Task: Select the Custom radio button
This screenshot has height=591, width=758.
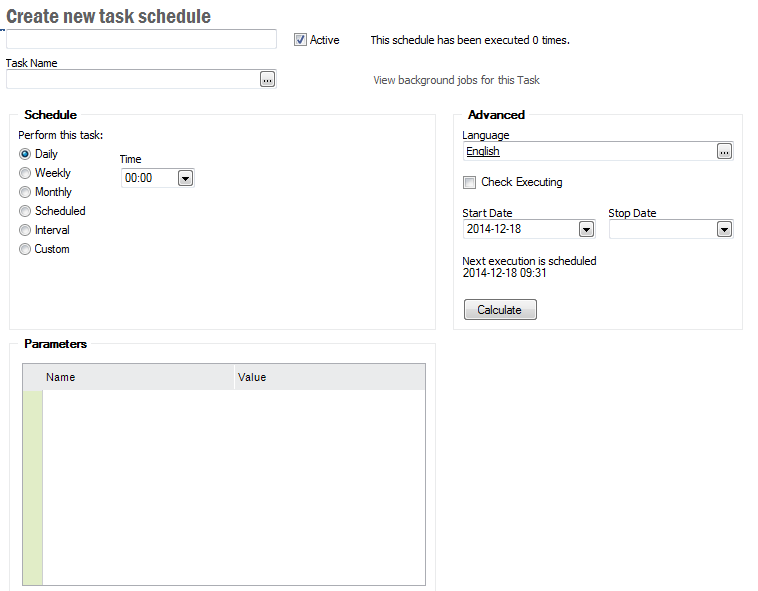Action: 25,249
